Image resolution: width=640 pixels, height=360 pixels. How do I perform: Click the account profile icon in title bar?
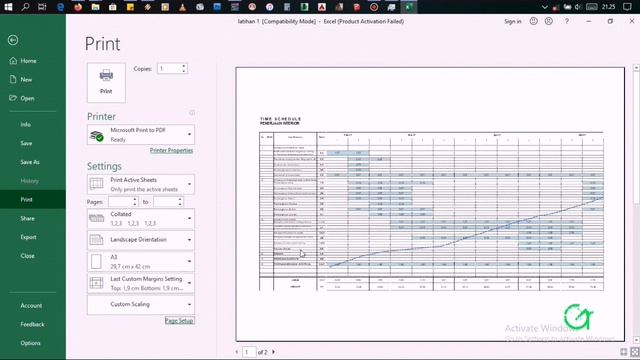tap(549, 21)
